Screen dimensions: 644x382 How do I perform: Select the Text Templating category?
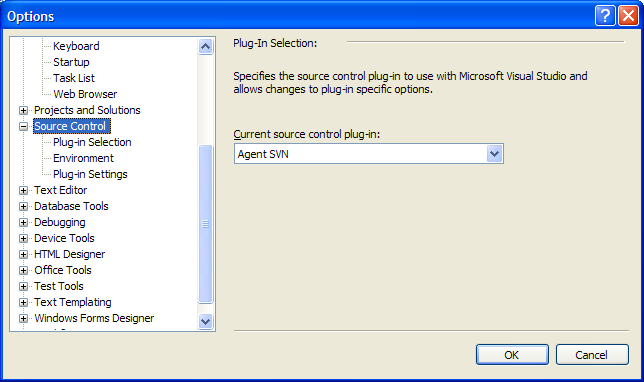[x=73, y=302]
